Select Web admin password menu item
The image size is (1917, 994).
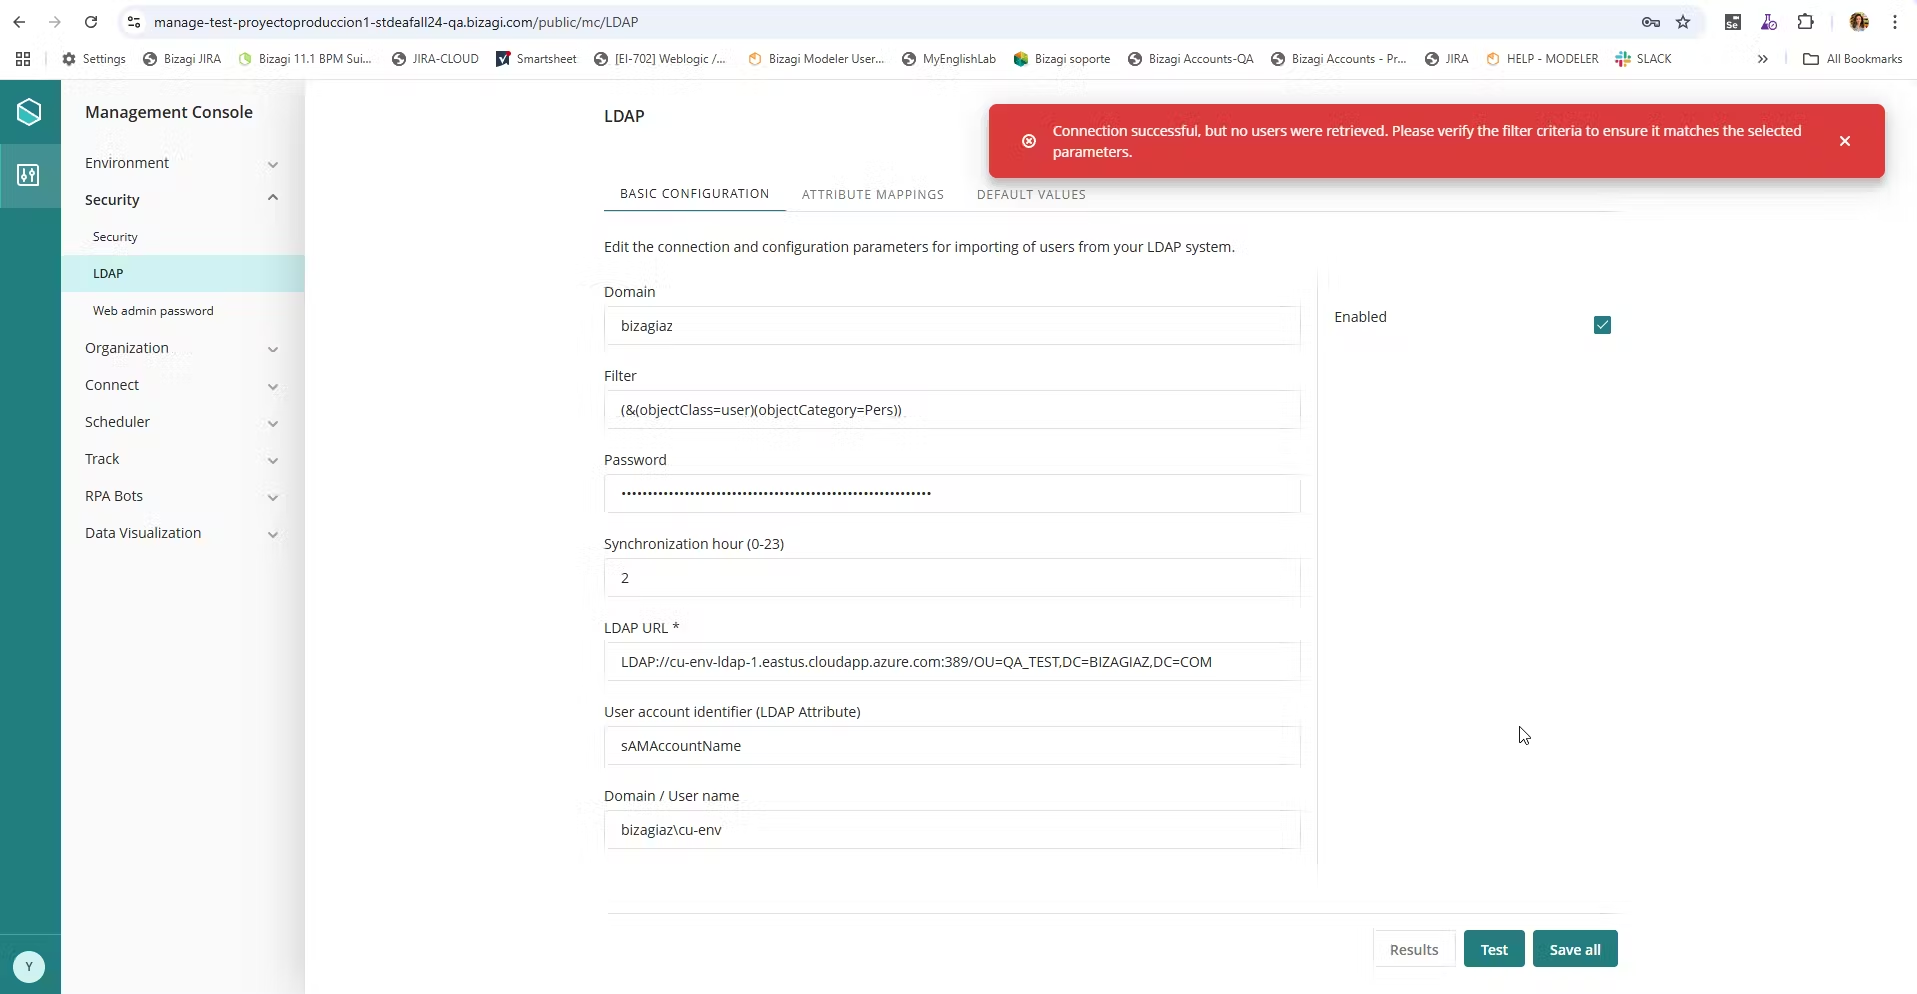pos(153,311)
